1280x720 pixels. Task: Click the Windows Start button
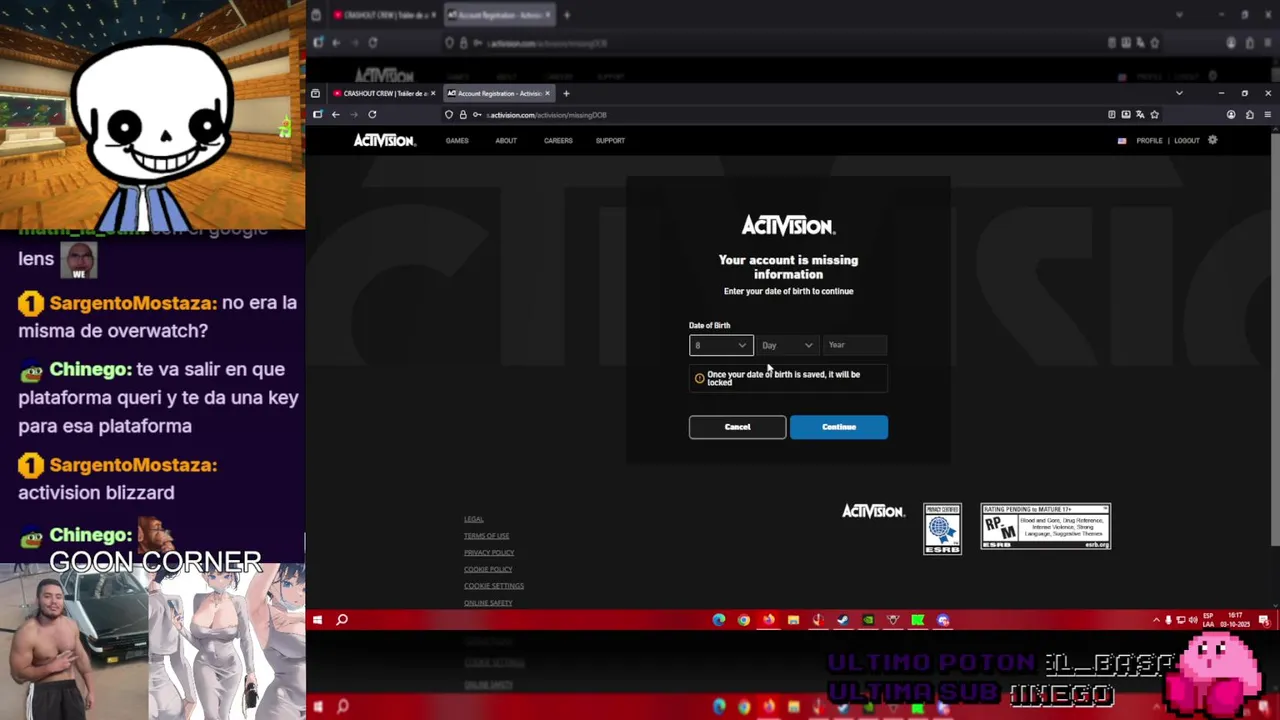(x=317, y=620)
